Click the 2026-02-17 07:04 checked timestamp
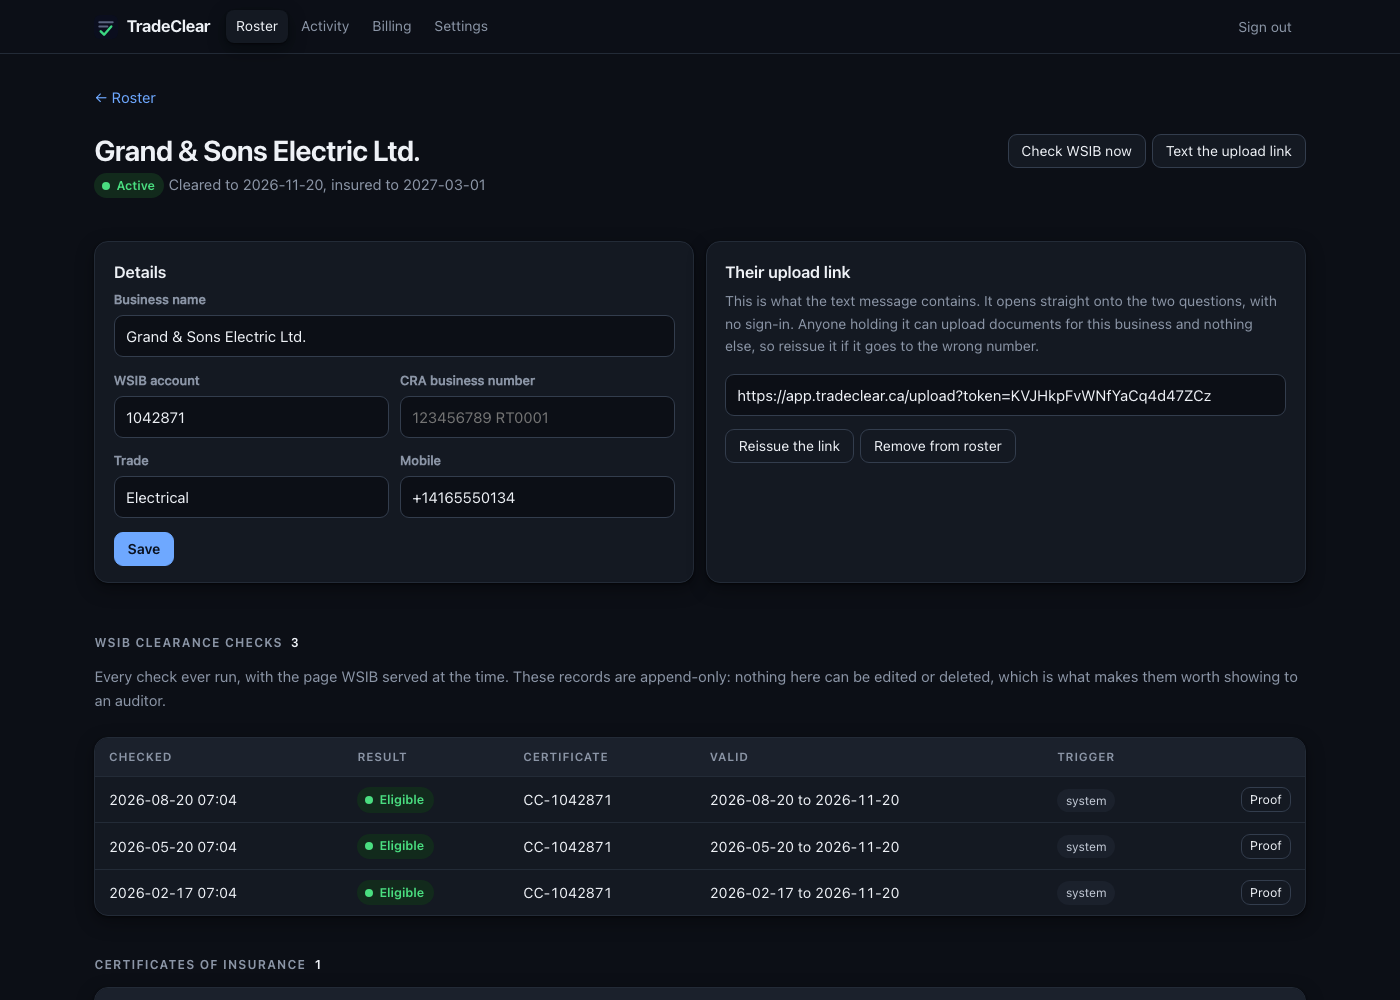 [x=173, y=893]
